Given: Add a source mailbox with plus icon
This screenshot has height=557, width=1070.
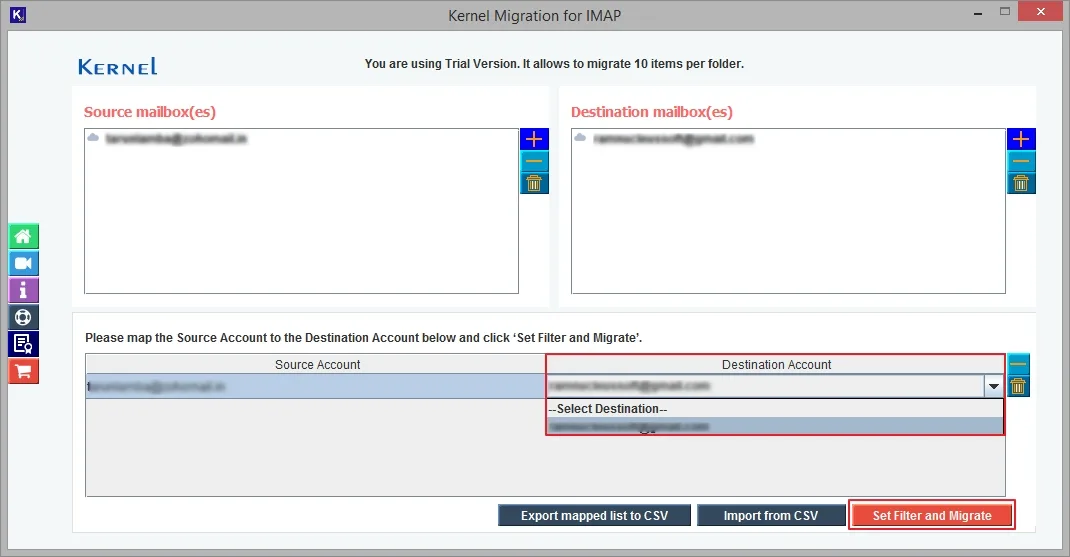Looking at the screenshot, I should tap(534, 139).
